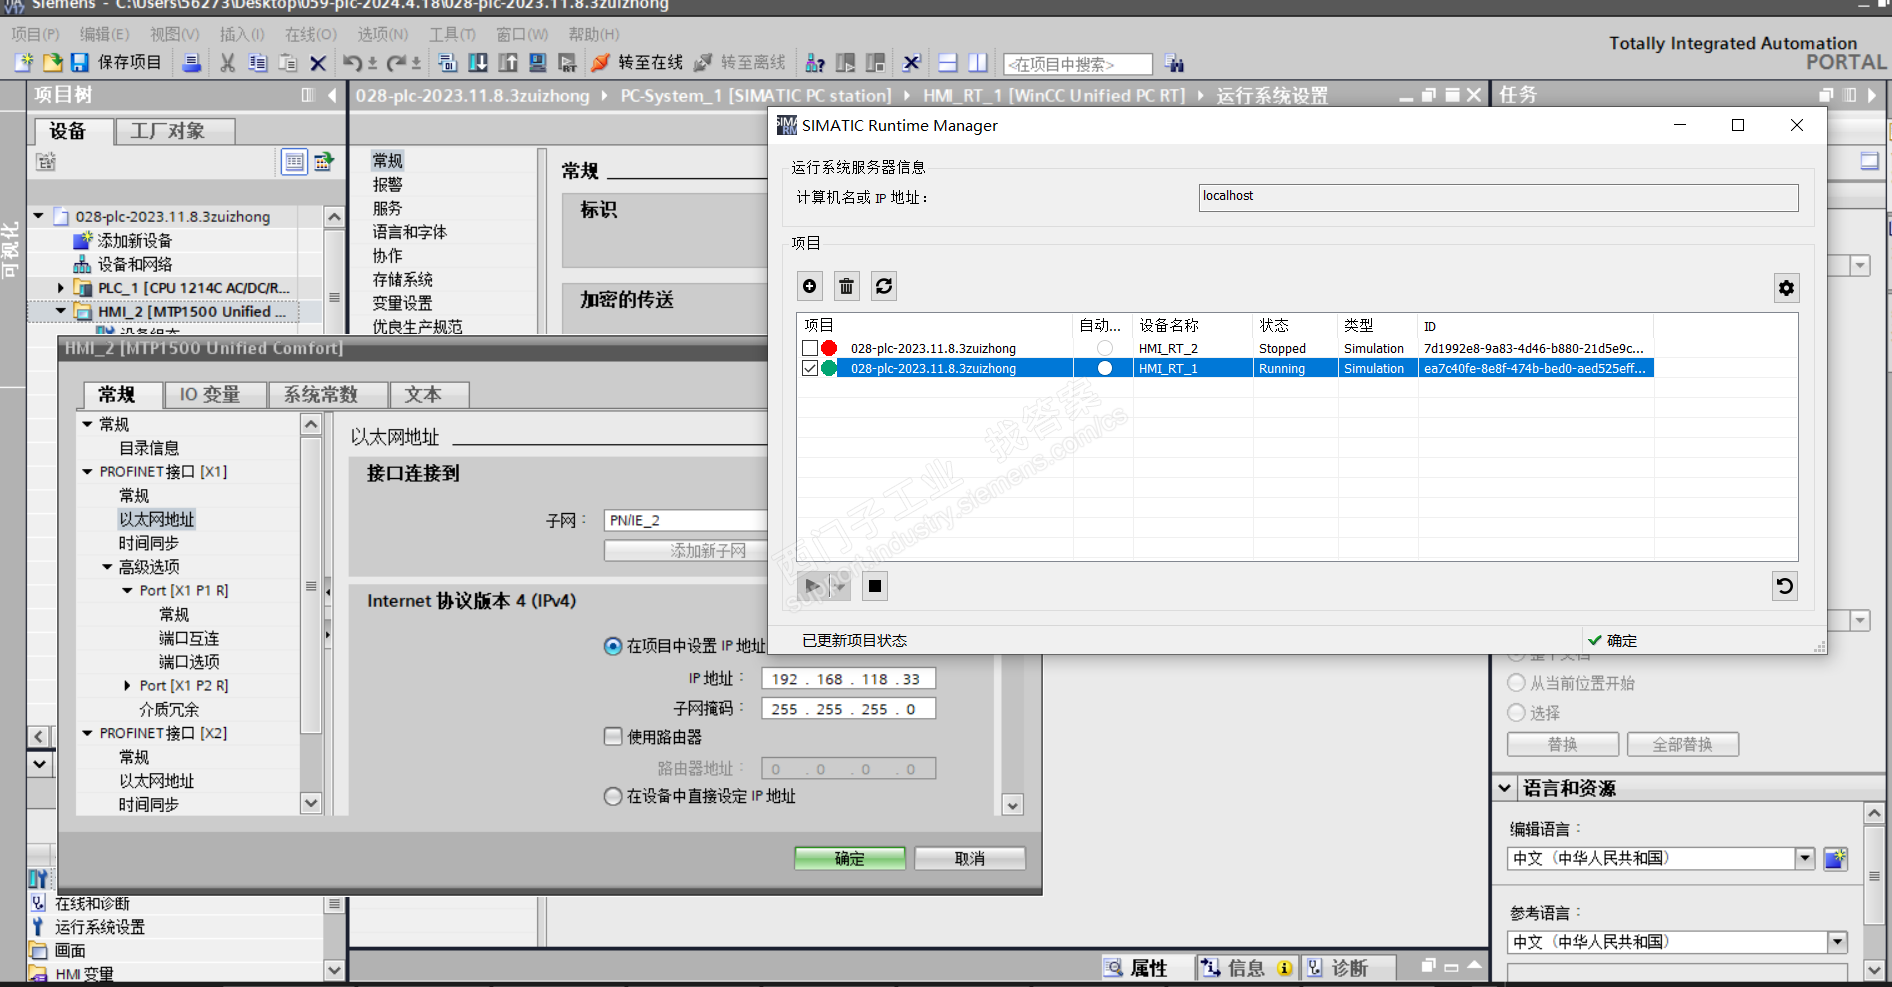Viewport: 1892px width, 987px height.
Task: Select the 选择 radio option in find panel
Action: [1516, 713]
